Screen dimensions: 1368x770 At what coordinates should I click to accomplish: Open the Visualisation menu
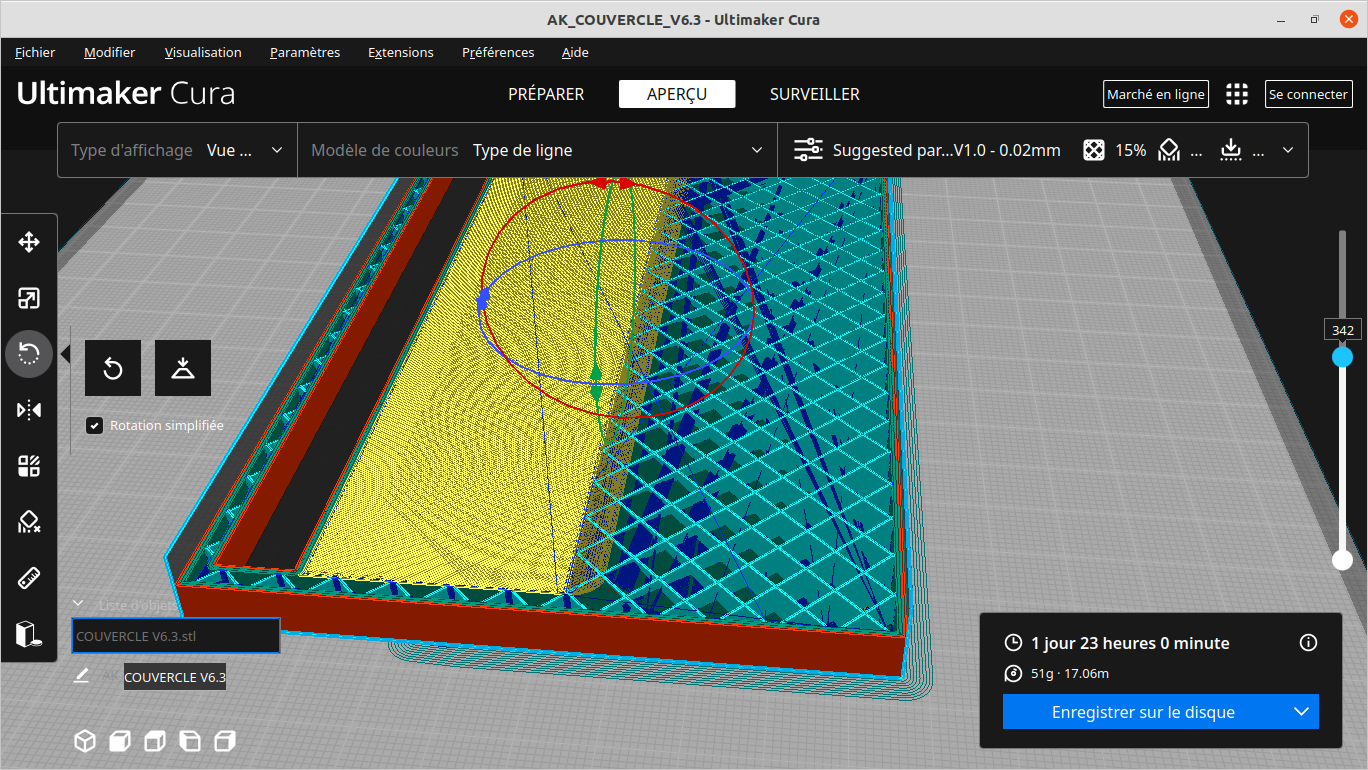(203, 52)
